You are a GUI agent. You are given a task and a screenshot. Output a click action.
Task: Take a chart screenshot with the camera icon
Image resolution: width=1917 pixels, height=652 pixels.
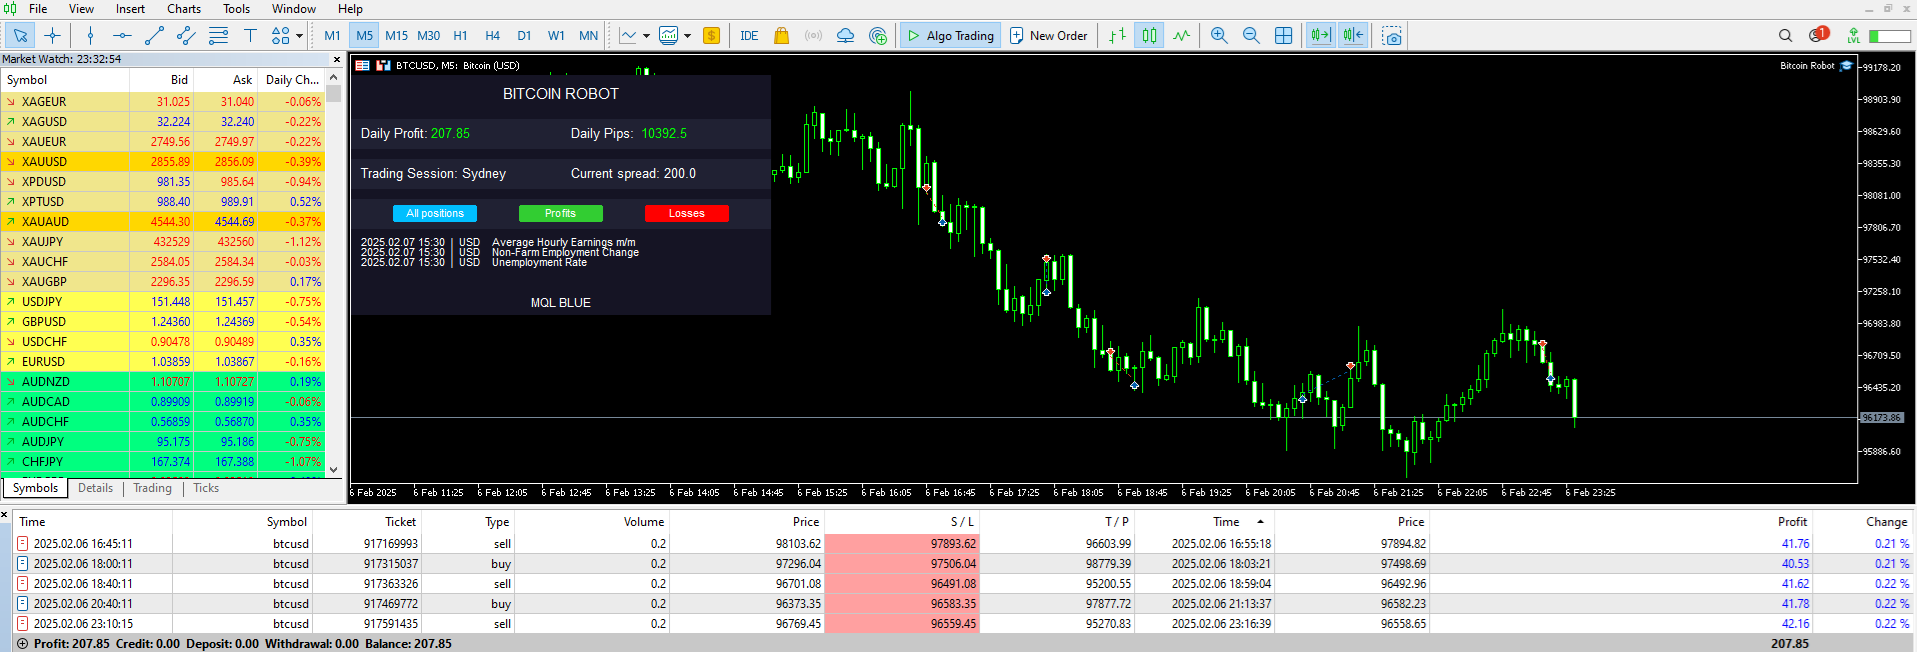point(1392,36)
